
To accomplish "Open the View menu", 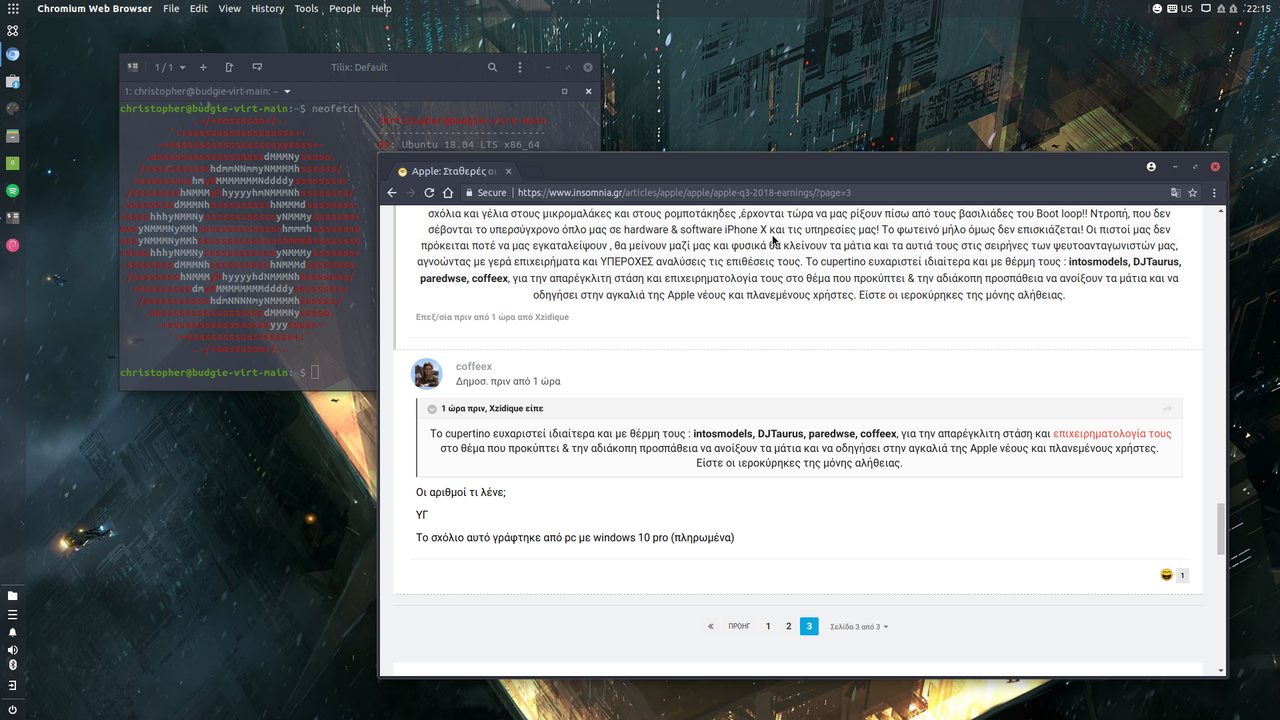I will [x=229, y=8].
